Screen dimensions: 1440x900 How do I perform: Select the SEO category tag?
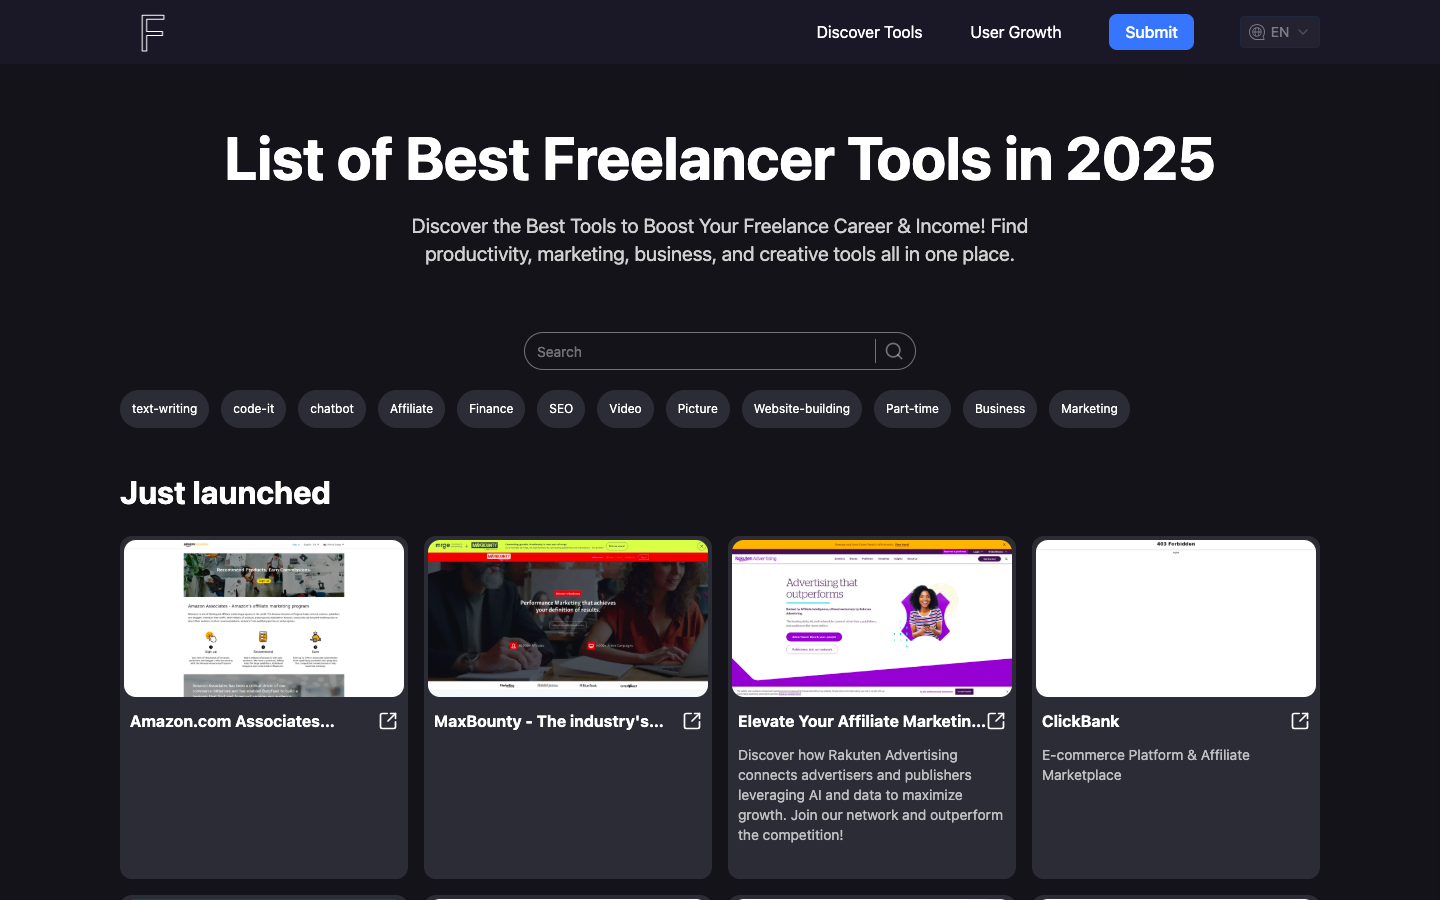(561, 409)
